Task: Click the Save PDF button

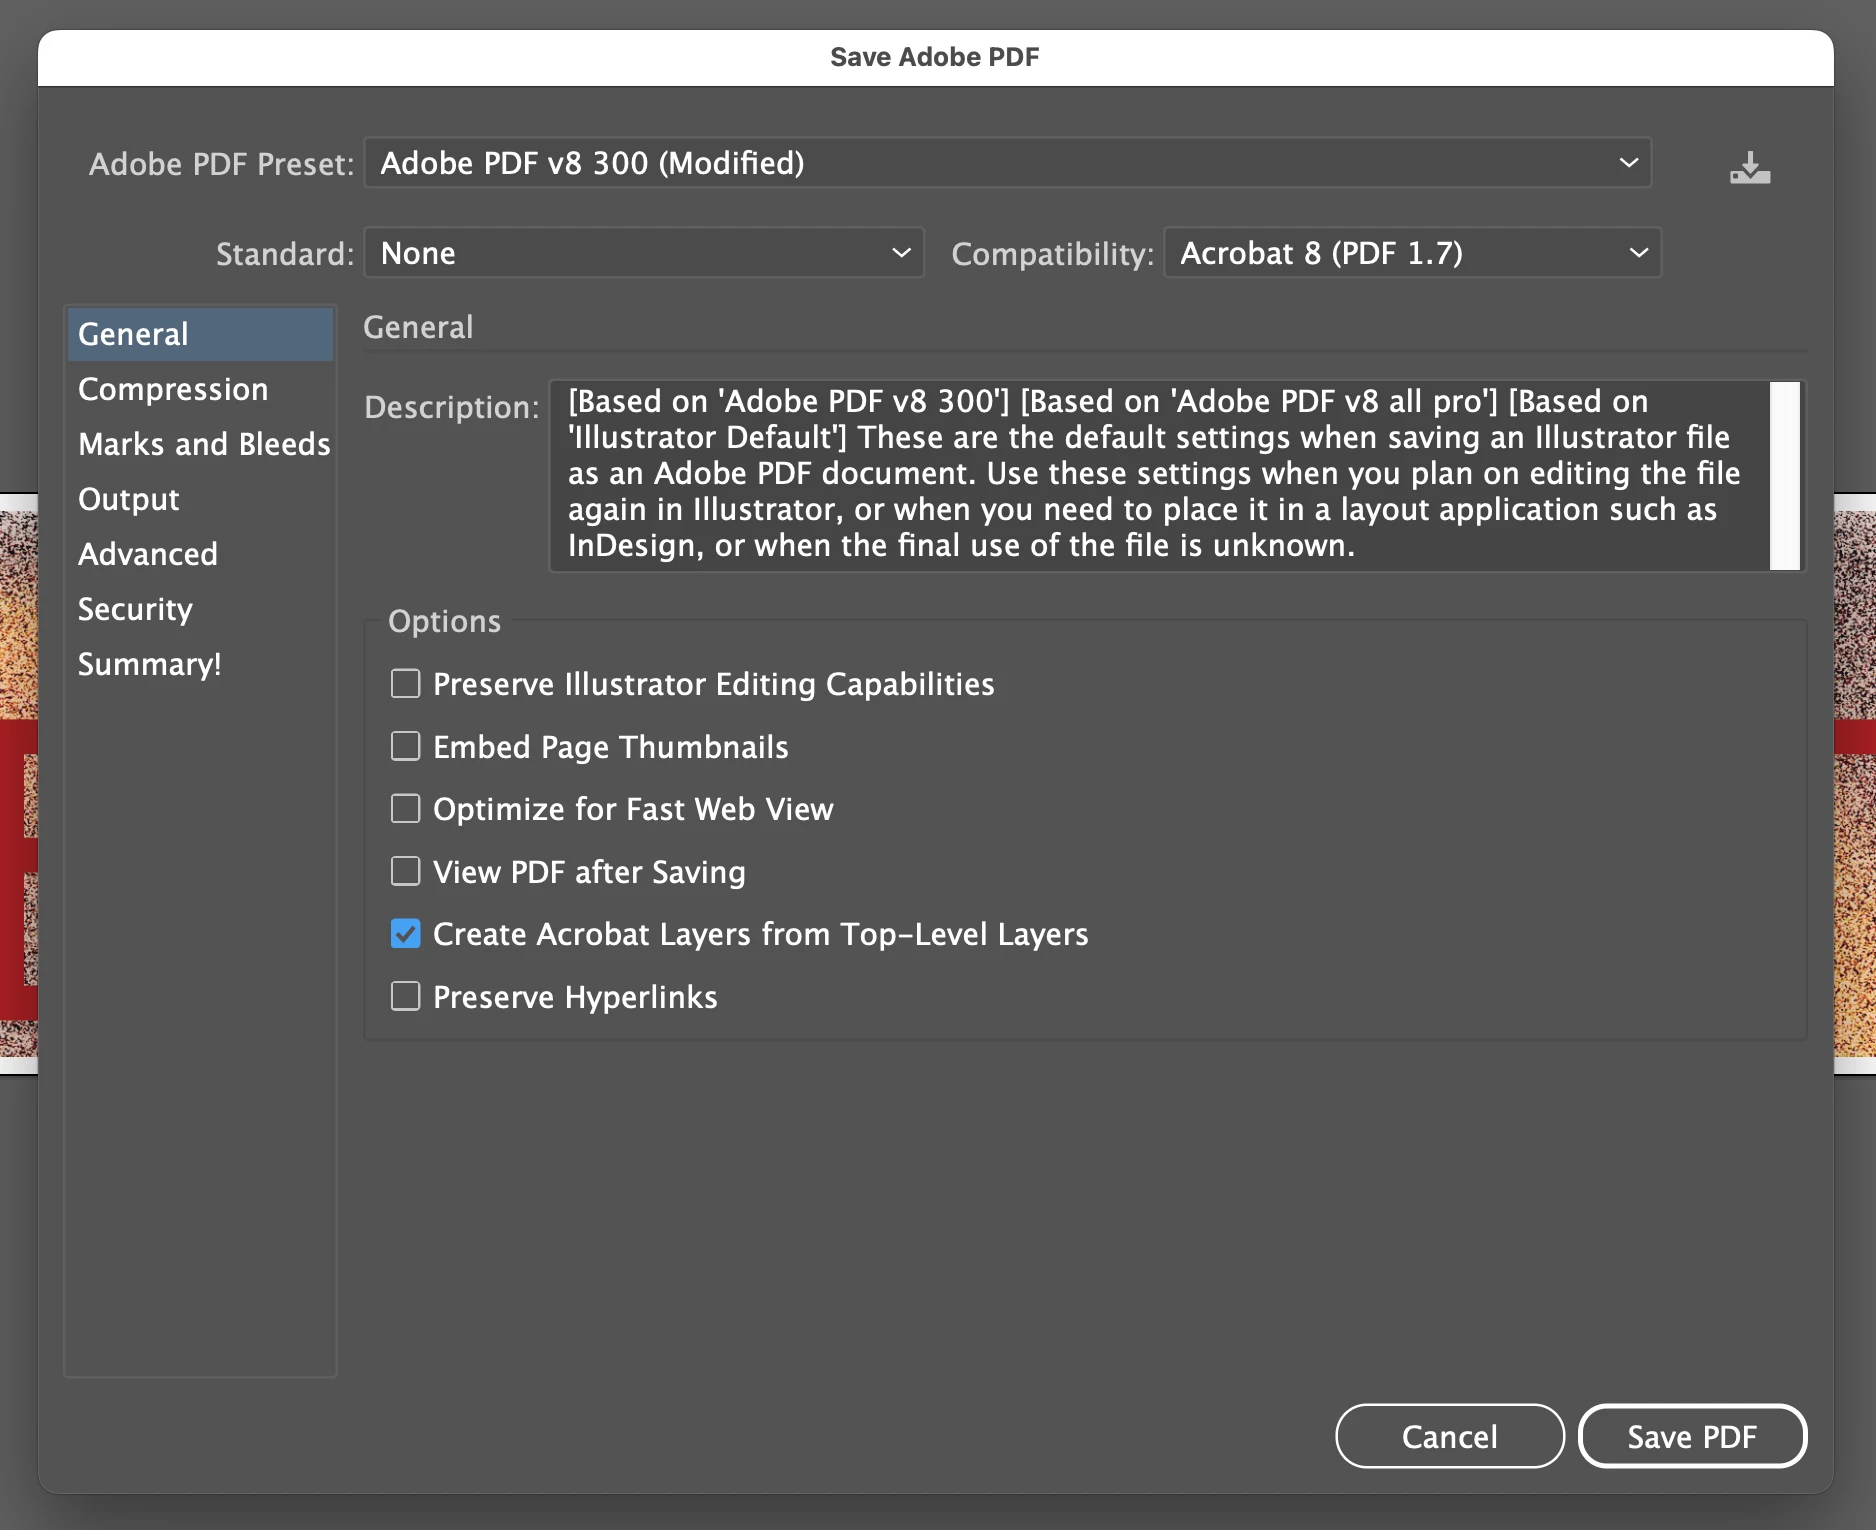Action: pos(1692,1436)
